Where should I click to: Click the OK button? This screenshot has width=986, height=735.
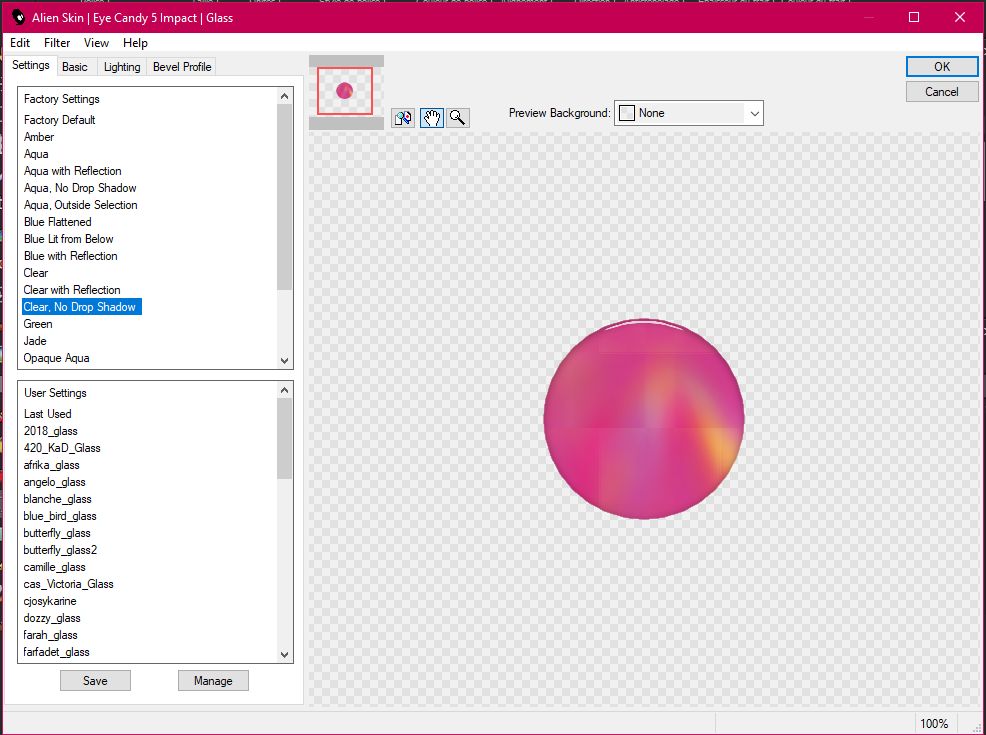pyautogui.click(x=942, y=67)
